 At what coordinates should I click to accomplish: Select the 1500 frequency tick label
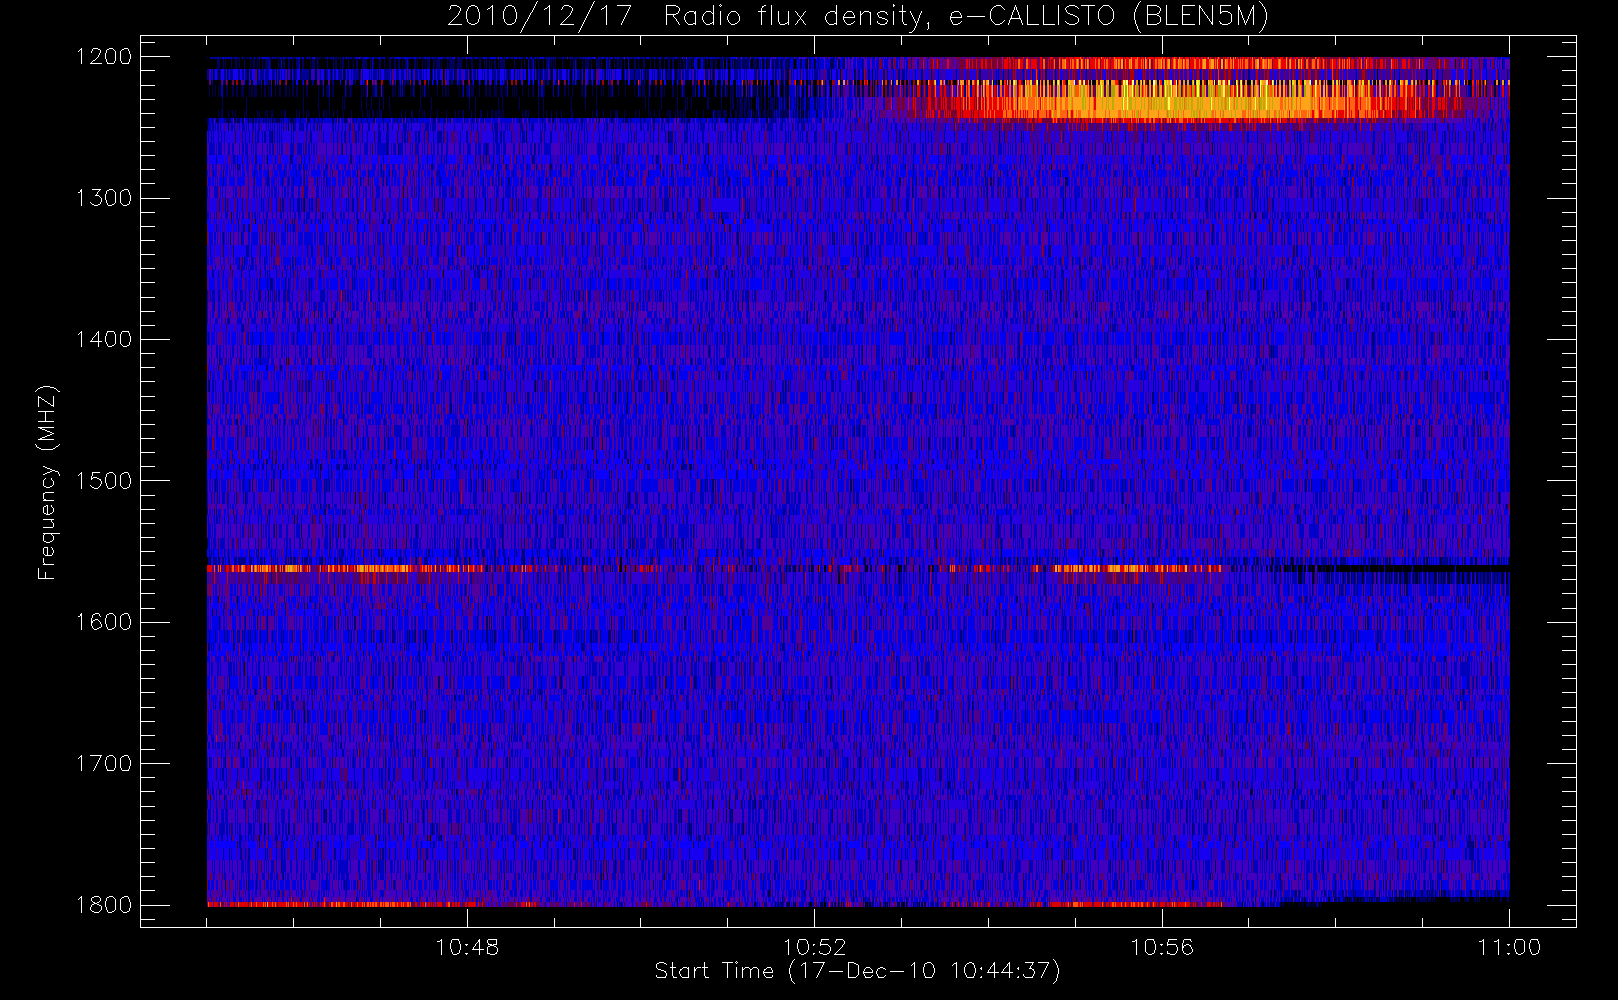(x=104, y=481)
